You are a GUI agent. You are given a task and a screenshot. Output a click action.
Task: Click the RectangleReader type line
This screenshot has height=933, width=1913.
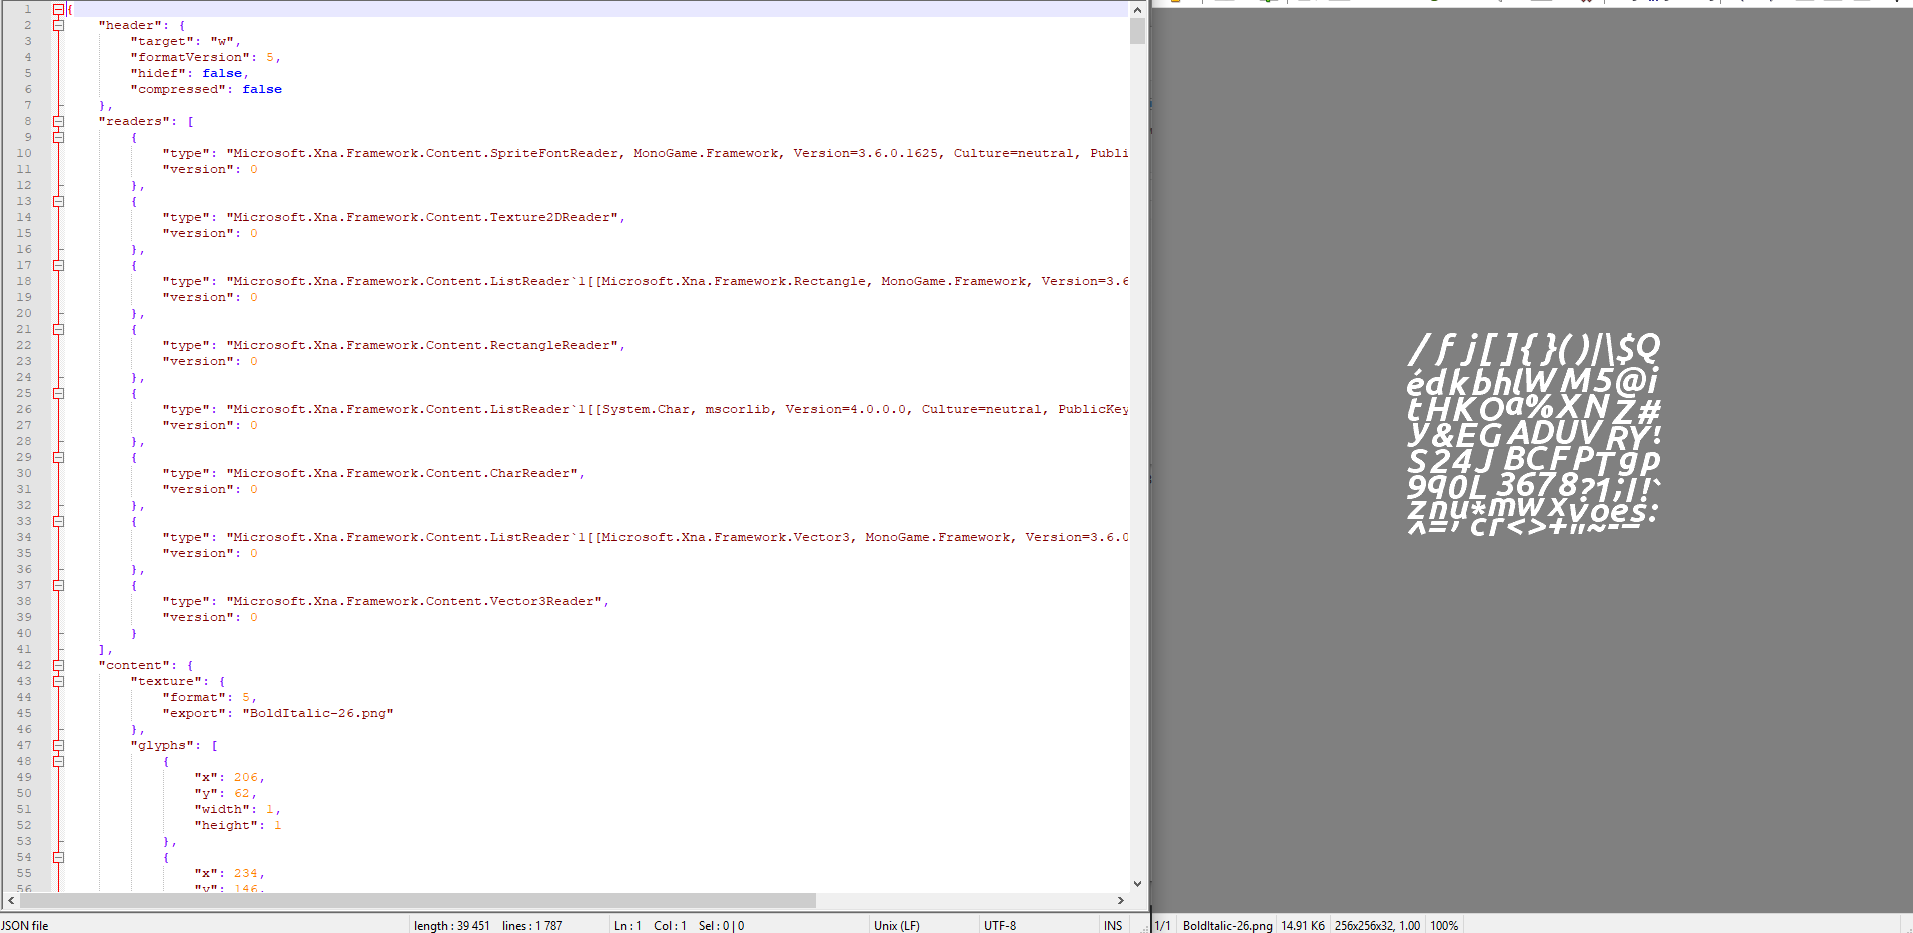[x=394, y=345]
